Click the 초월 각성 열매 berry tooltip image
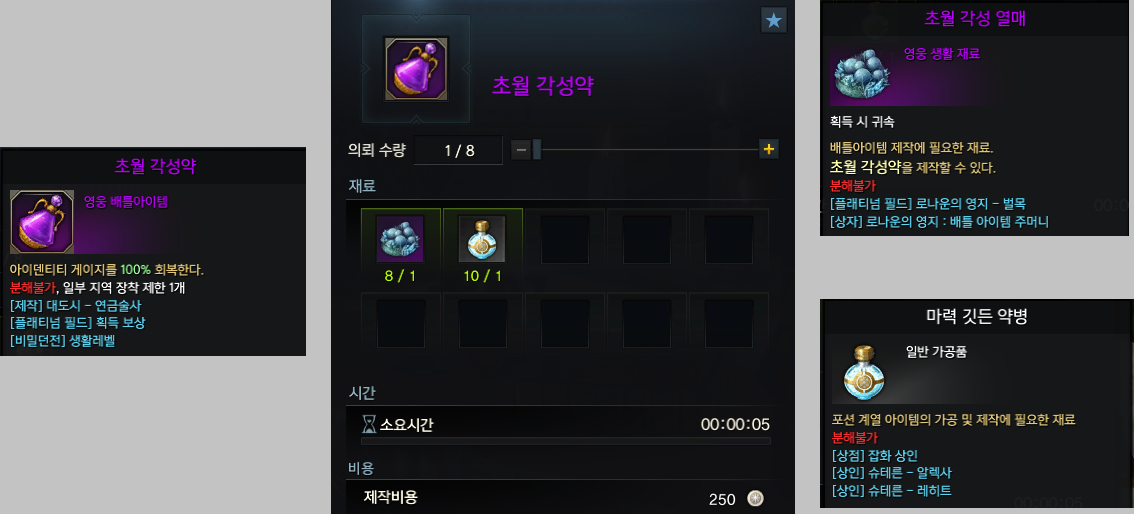 tap(864, 75)
